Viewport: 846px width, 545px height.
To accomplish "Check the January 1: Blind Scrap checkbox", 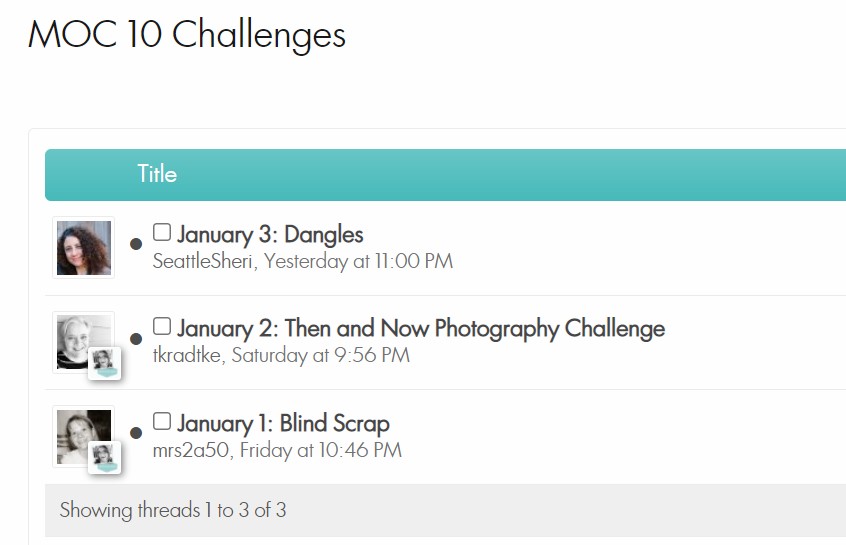I will point(162,421).
